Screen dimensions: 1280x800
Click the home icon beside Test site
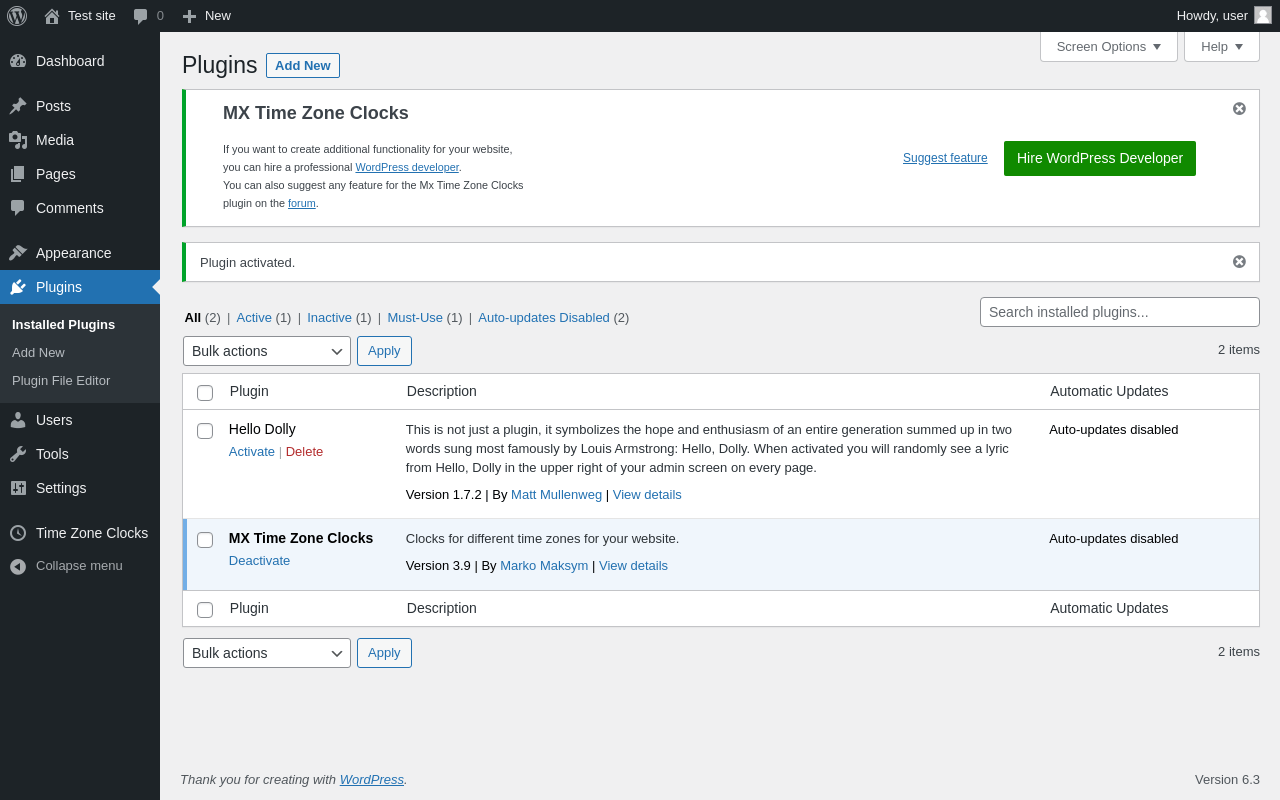[x=52, y=16]
